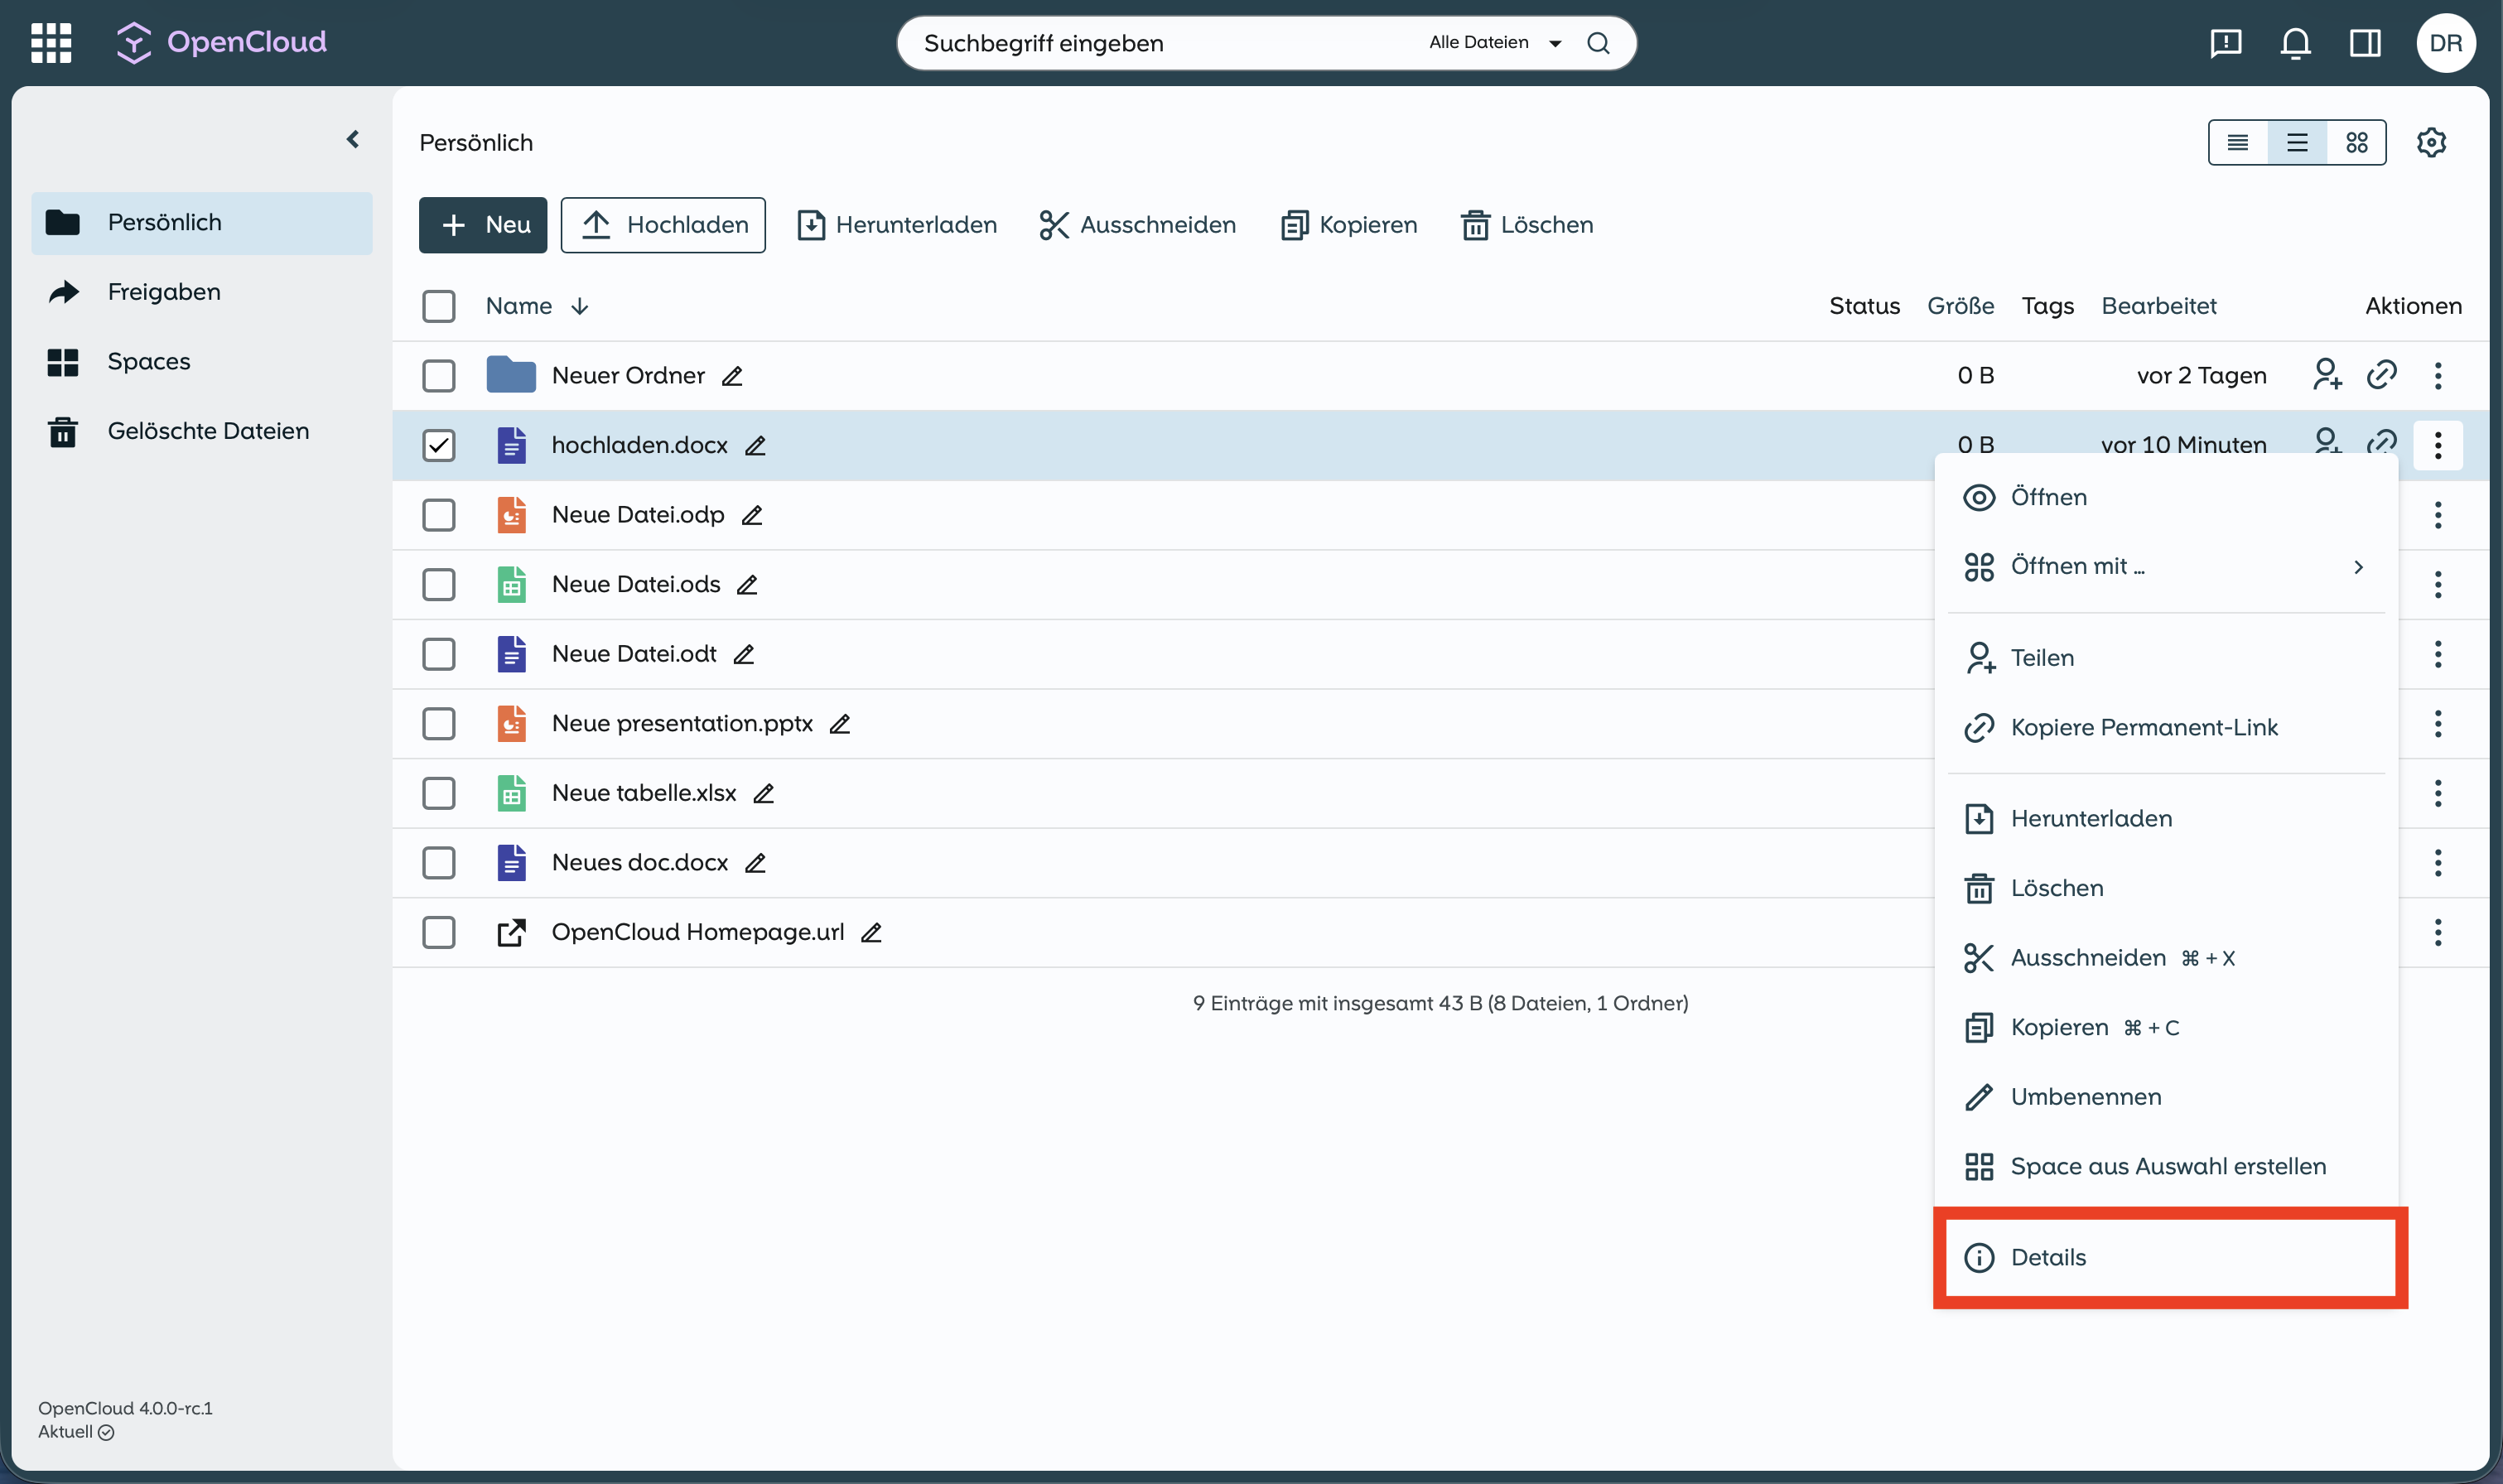This screenshot has width=2503, height=1484.
Task: Click the Neu button
Action: pos(482,225)
